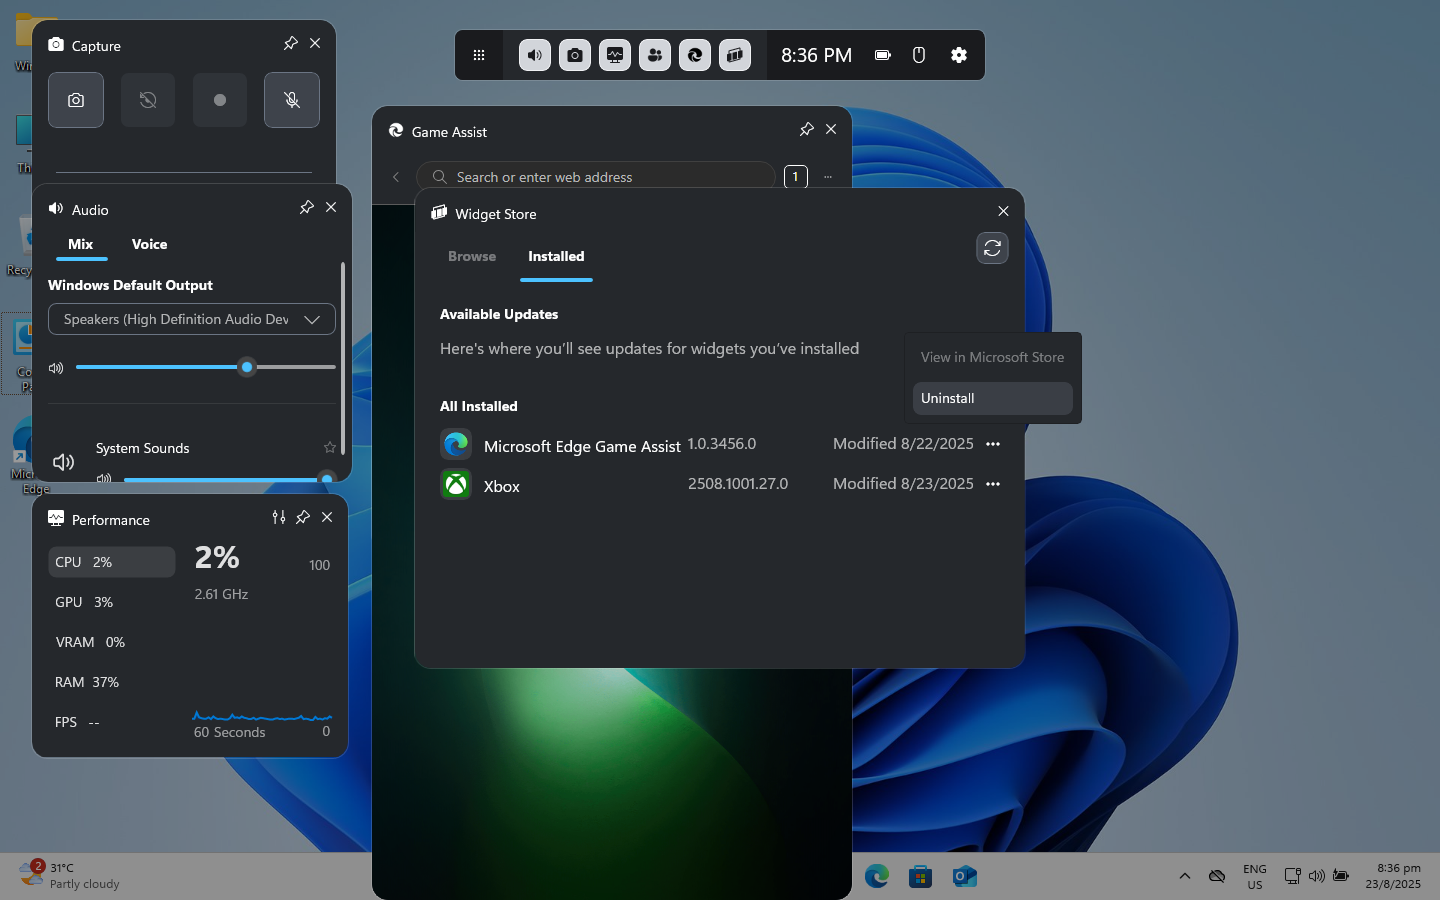Open Microsoft Store from the taskbar

tap(921, 876)
